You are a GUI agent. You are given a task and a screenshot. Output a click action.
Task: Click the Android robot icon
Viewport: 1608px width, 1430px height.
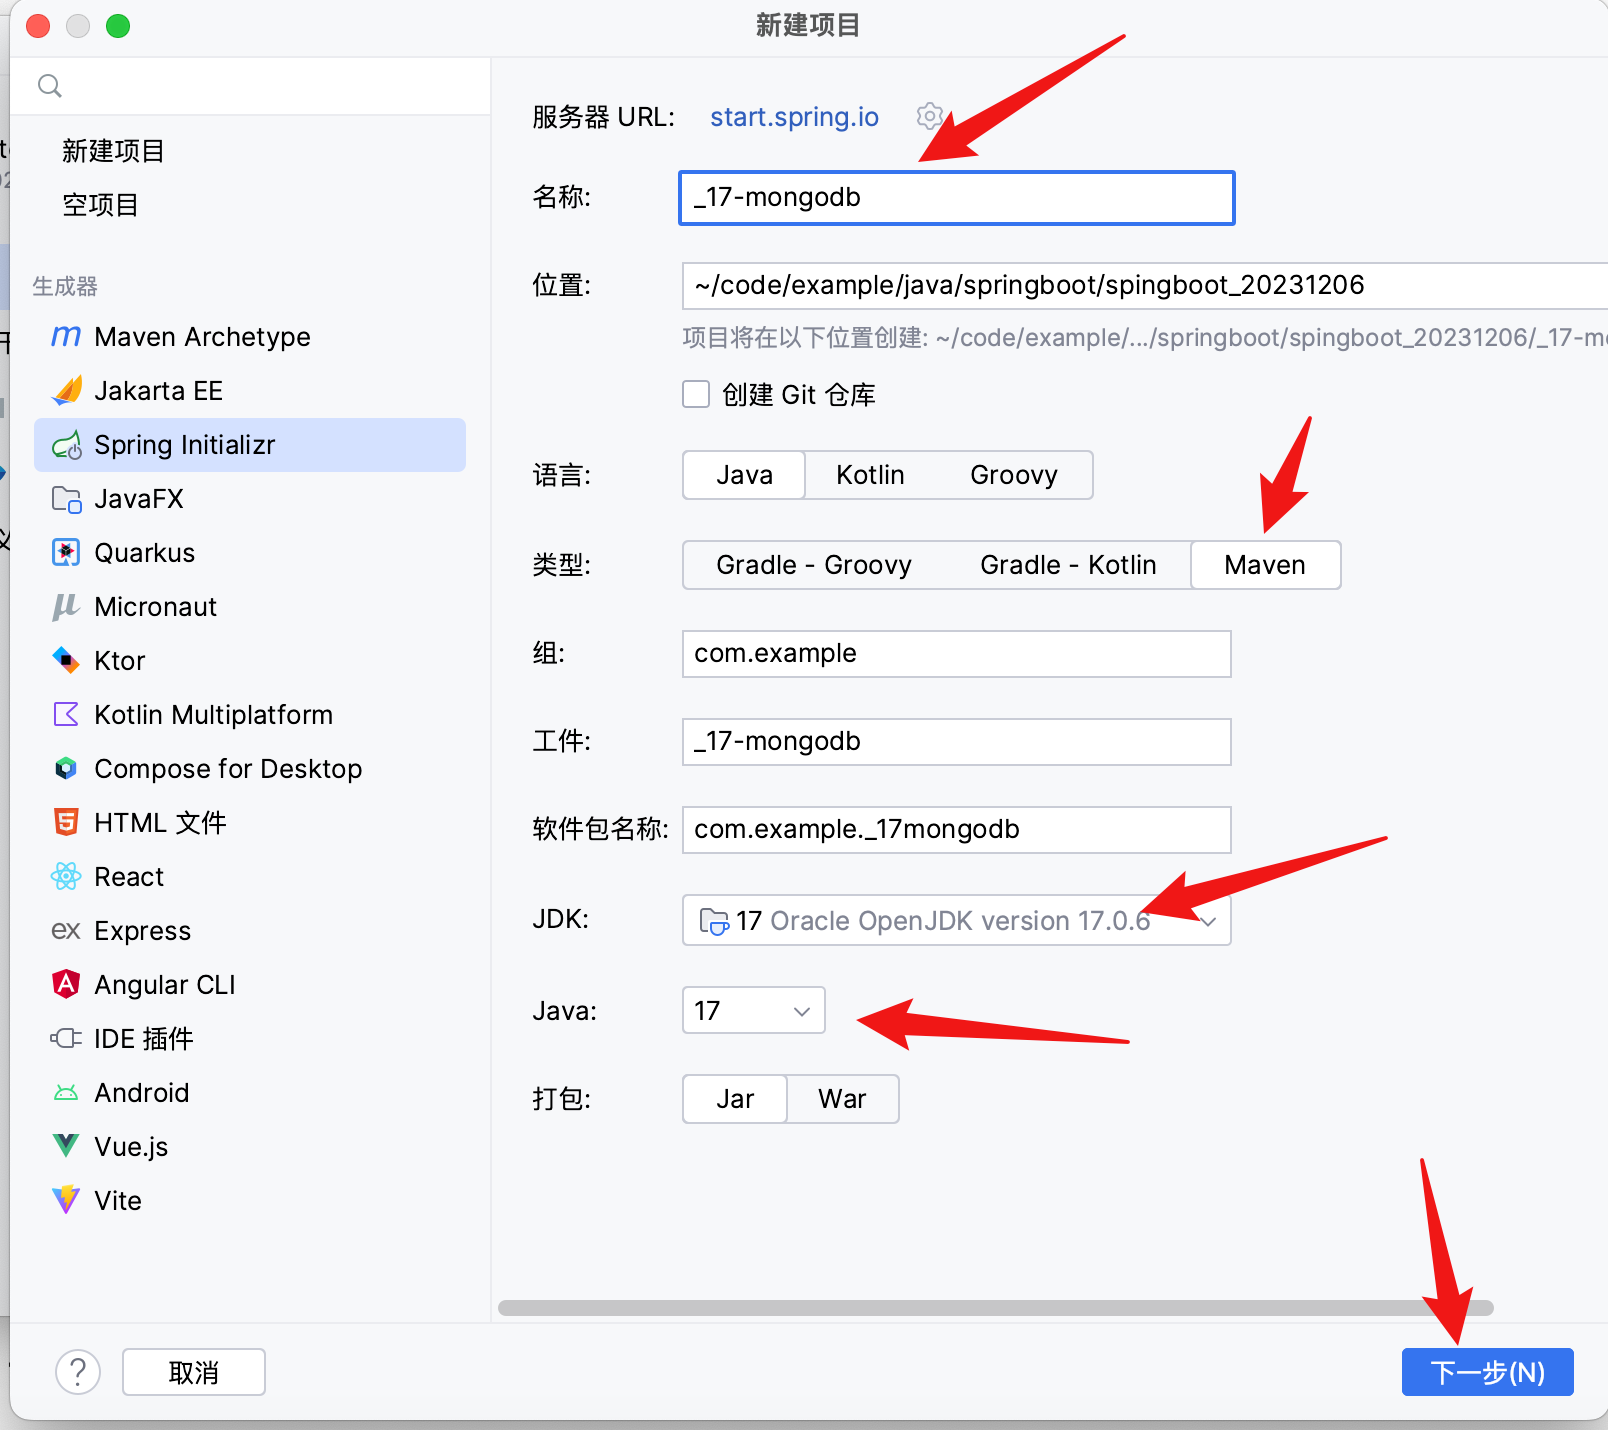(66, 1093)
